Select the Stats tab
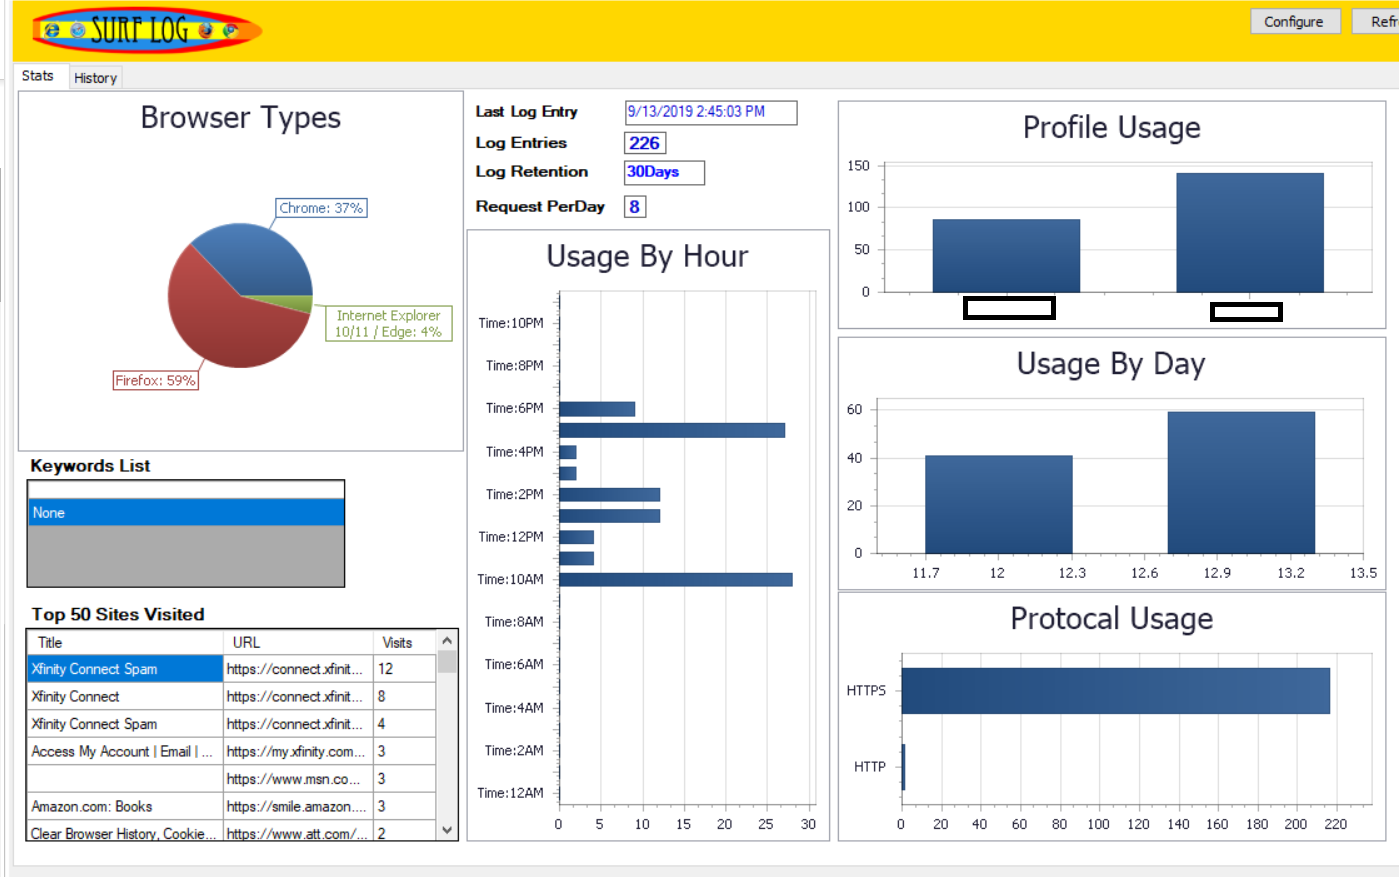The height and width of the screenshot is (877, 1399). click(x=38, y=76)
